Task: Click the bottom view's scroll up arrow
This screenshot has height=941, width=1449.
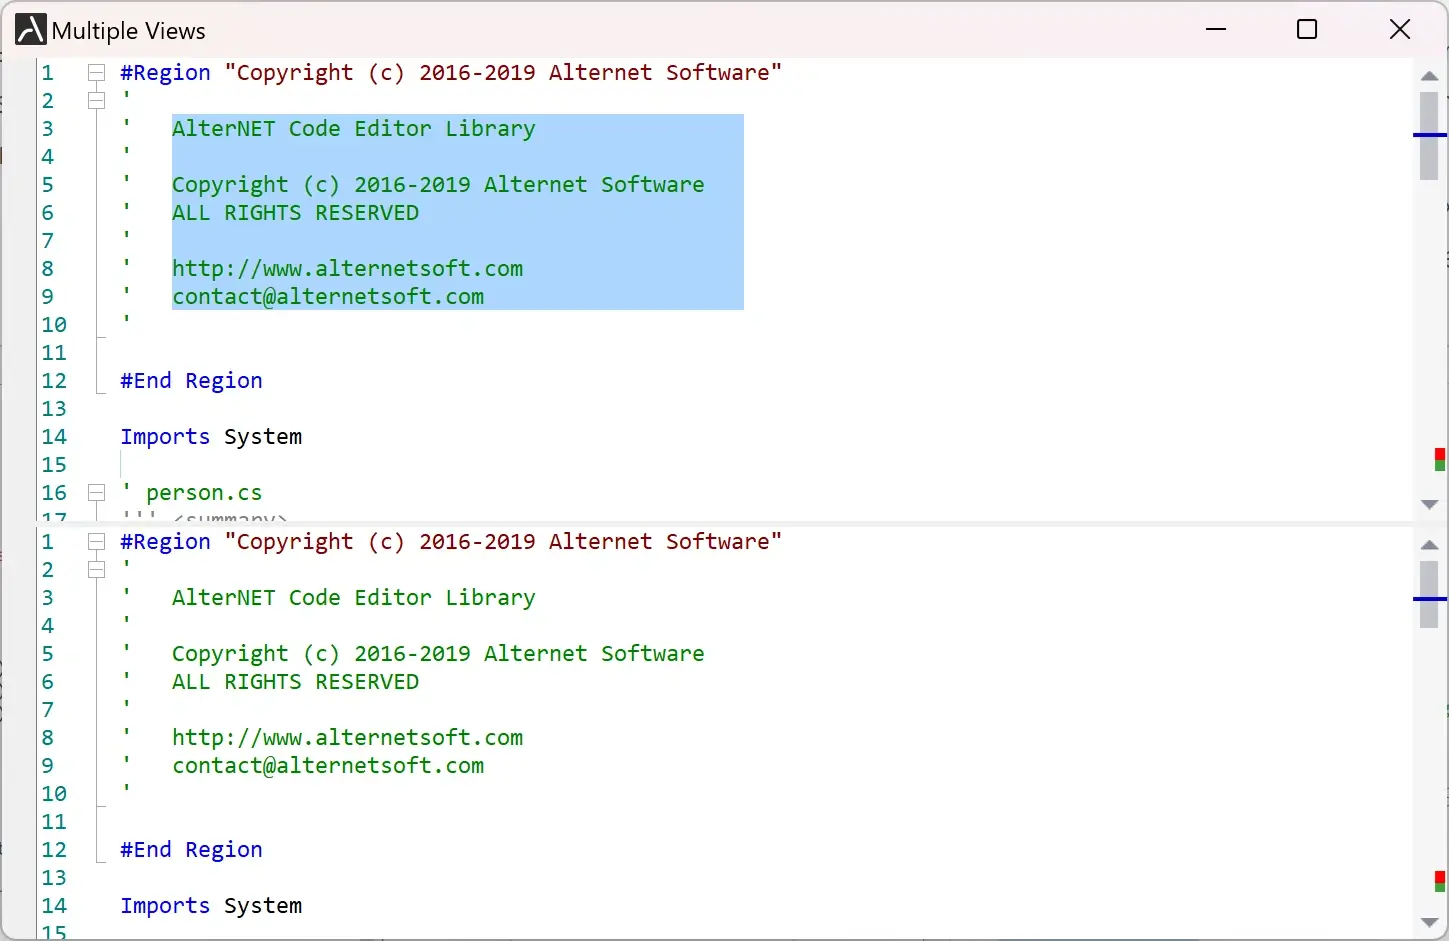Action: pyautogui.click(x=1429, y=545)
